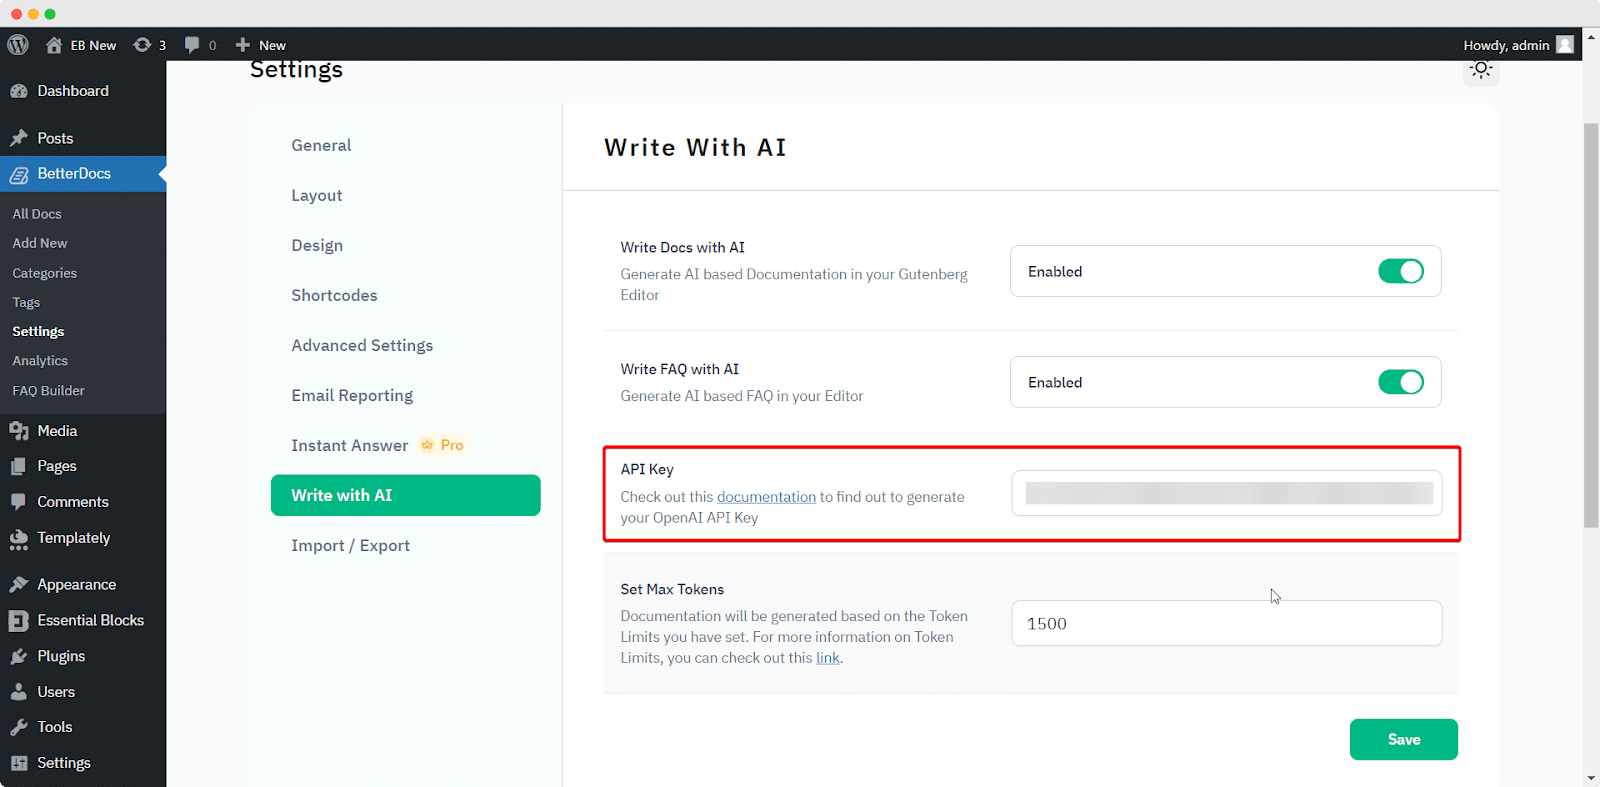Open the Import / Export tab

(x=350, y=545)
